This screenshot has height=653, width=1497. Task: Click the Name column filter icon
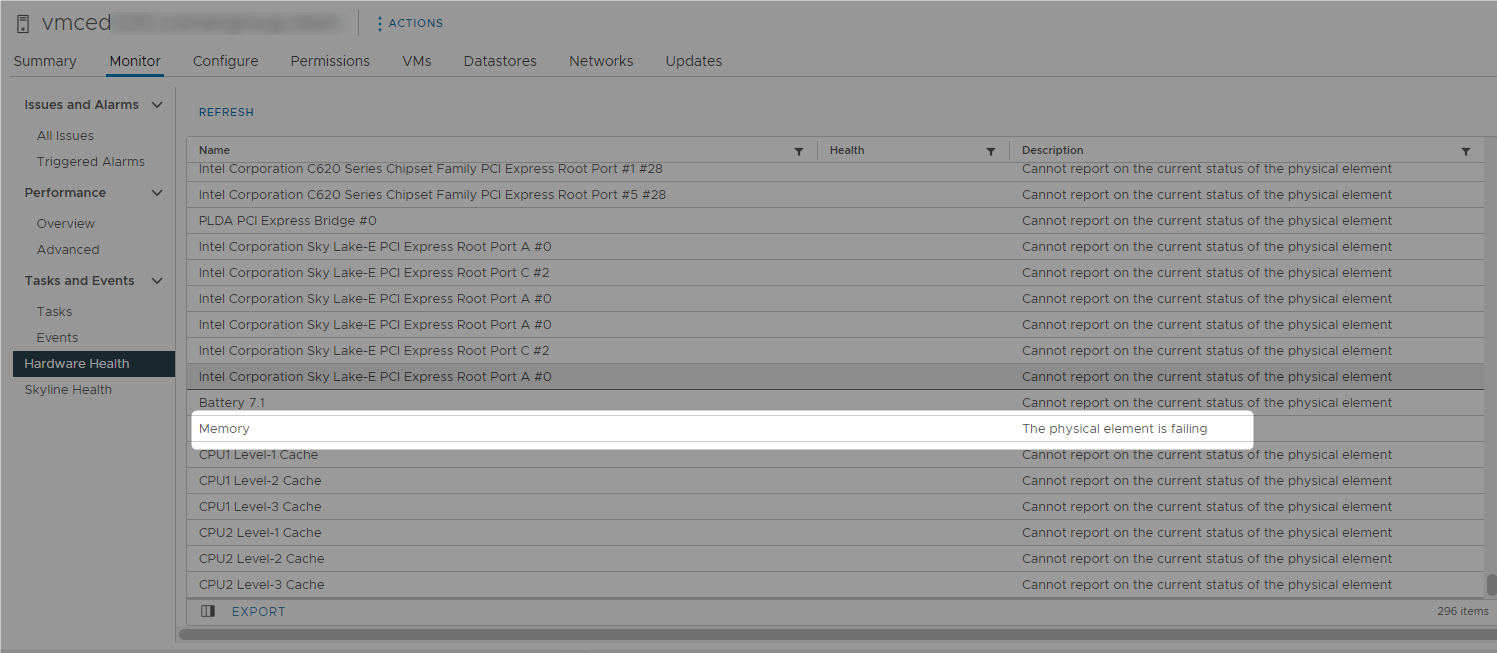[798, 151]
